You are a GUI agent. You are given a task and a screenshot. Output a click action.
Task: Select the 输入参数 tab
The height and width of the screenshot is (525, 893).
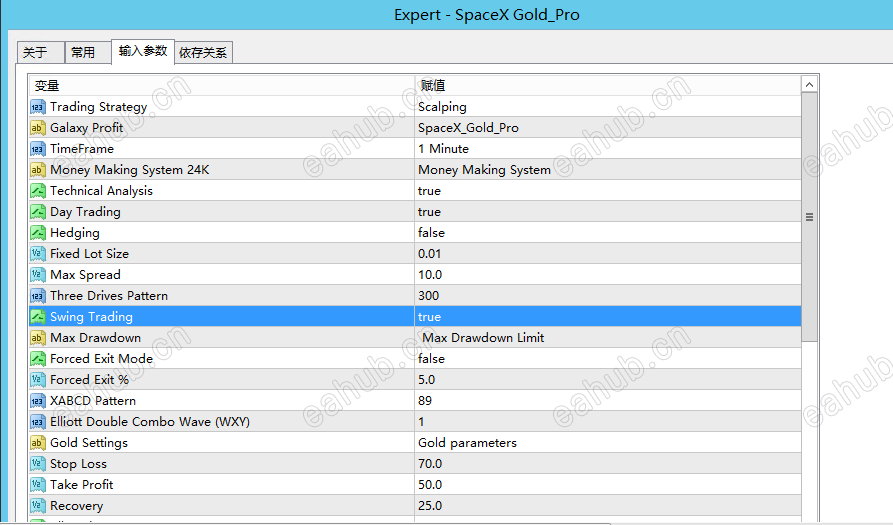pyautogui.click(x=142, y=51)
